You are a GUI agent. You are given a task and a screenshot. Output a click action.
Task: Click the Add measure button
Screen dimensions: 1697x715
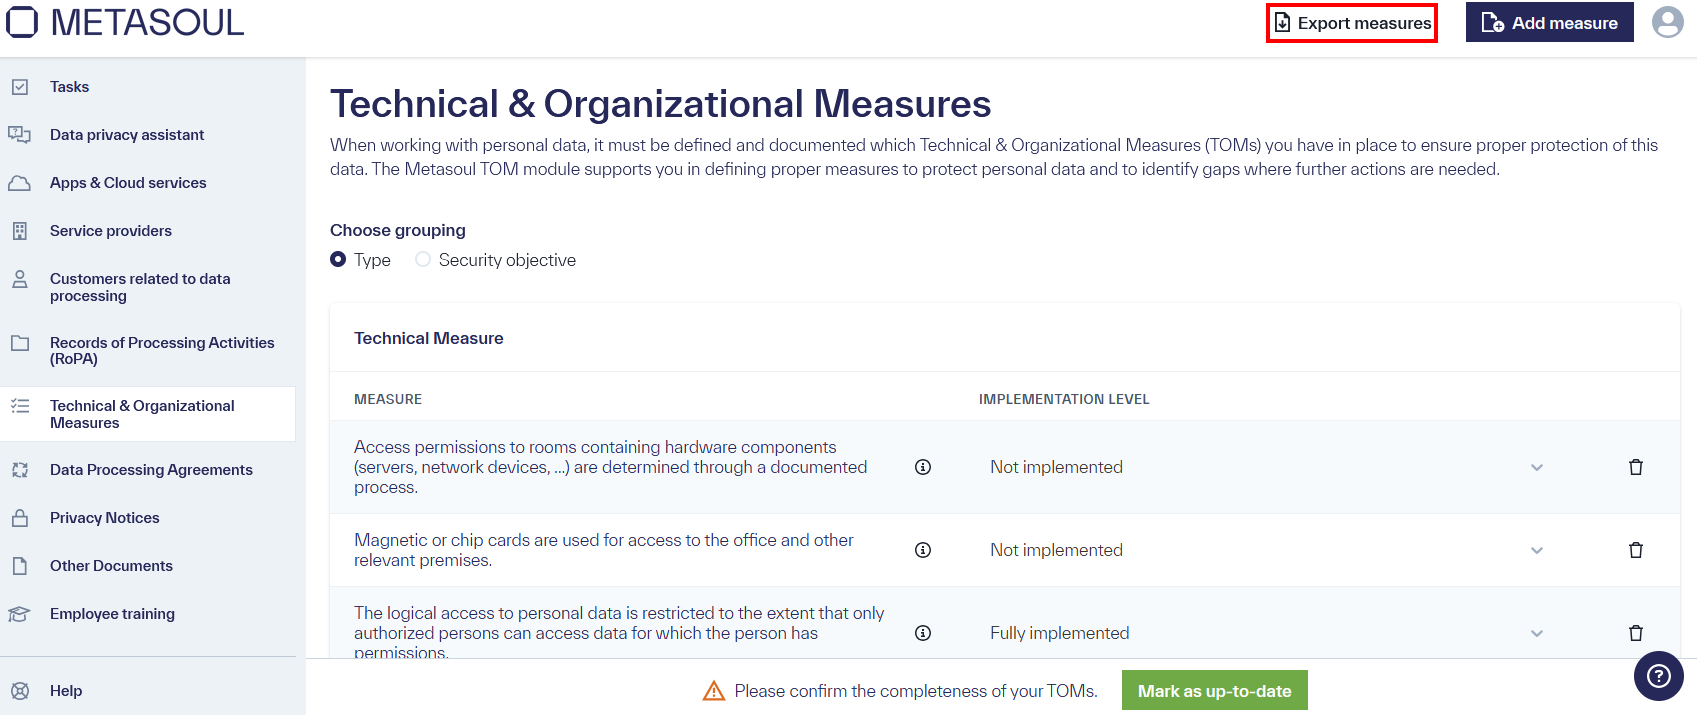tap(1550, 22)
